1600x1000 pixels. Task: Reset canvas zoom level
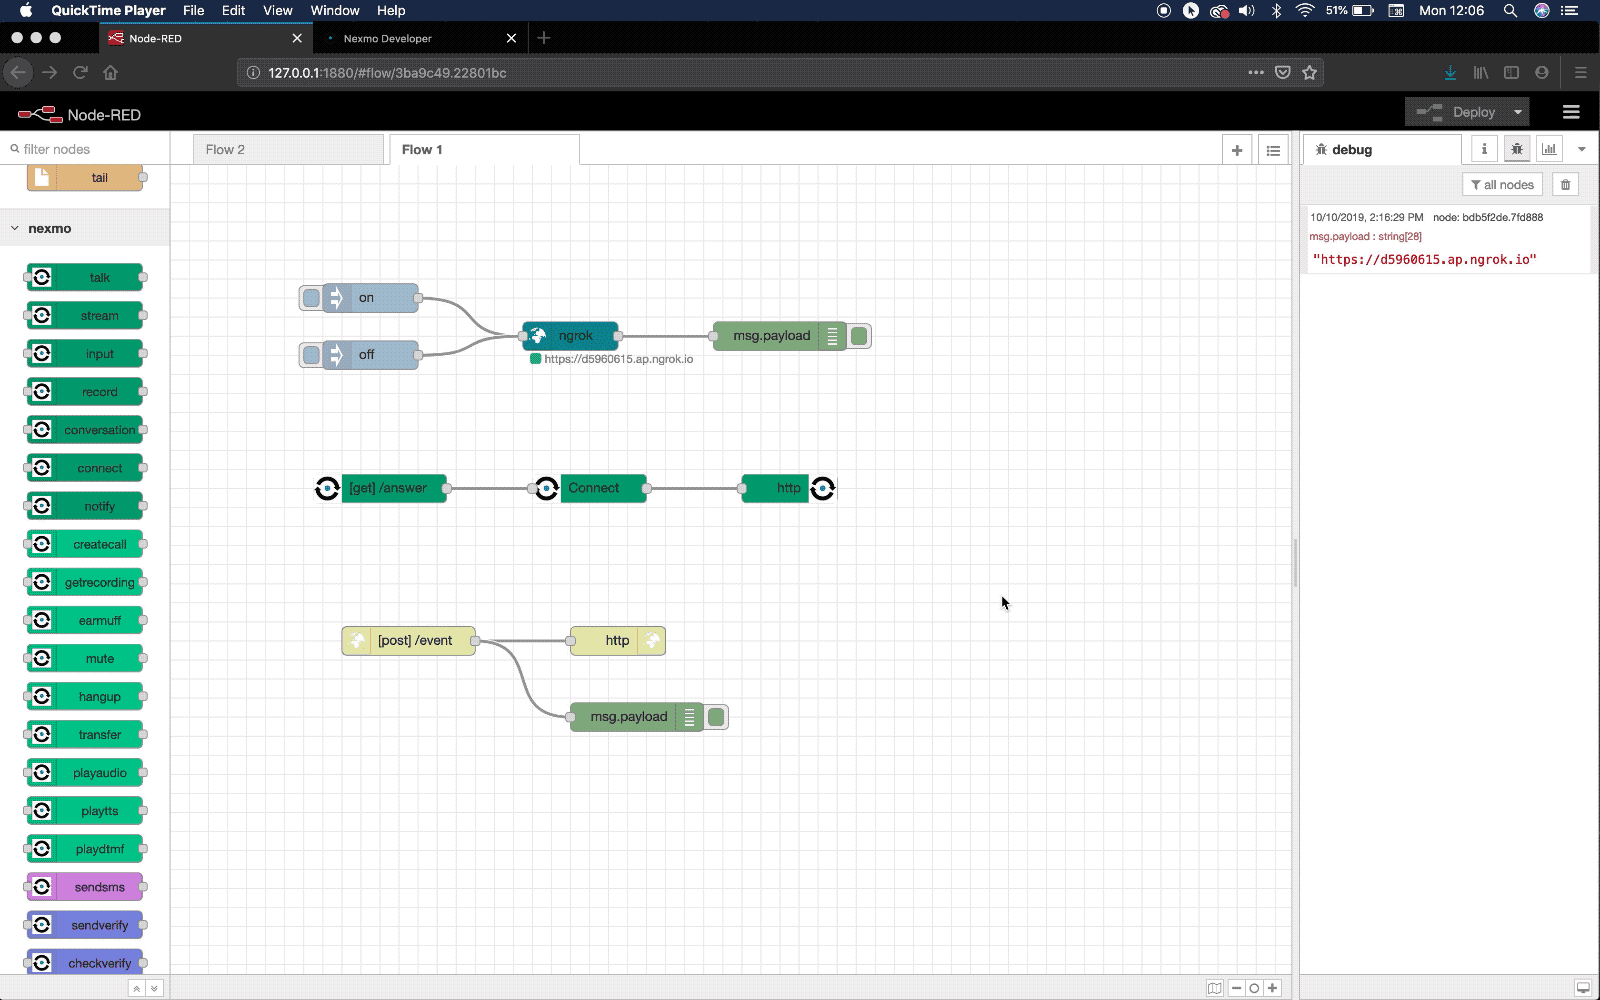coord(1254,988)
